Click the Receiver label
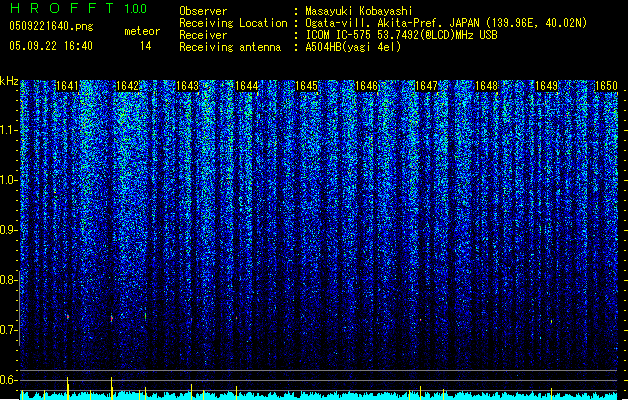 pos(203,35)
